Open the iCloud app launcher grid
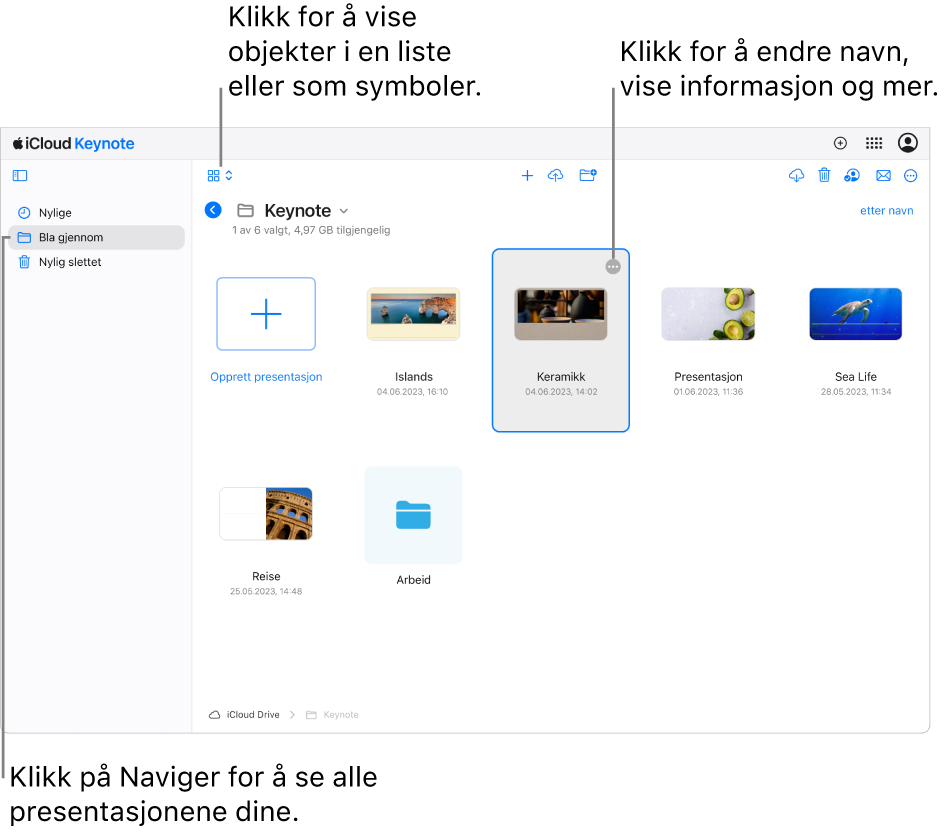The height and width of the screenshot is (838, 944). click(x=874, y=143)
